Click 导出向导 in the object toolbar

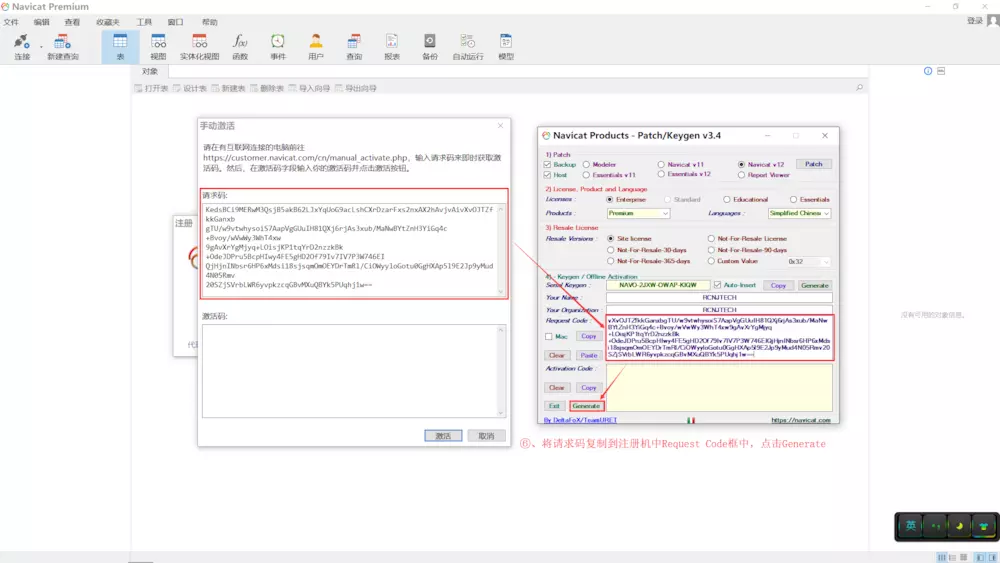coord(356,88)
